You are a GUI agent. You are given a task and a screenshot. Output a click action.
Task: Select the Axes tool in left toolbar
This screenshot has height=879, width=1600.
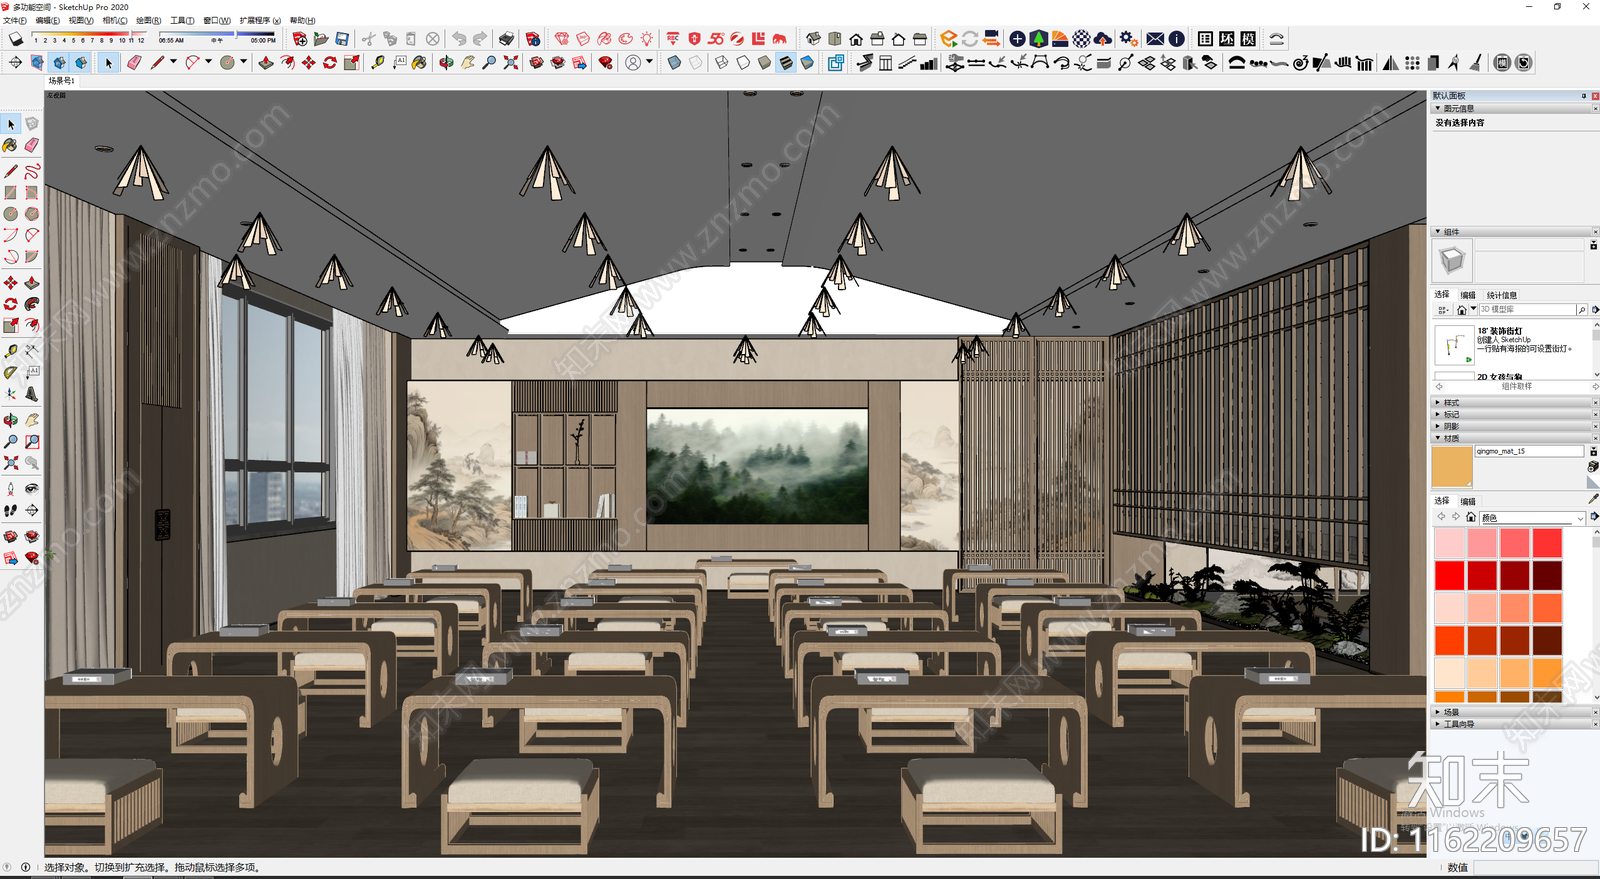[x=11, y=394]
